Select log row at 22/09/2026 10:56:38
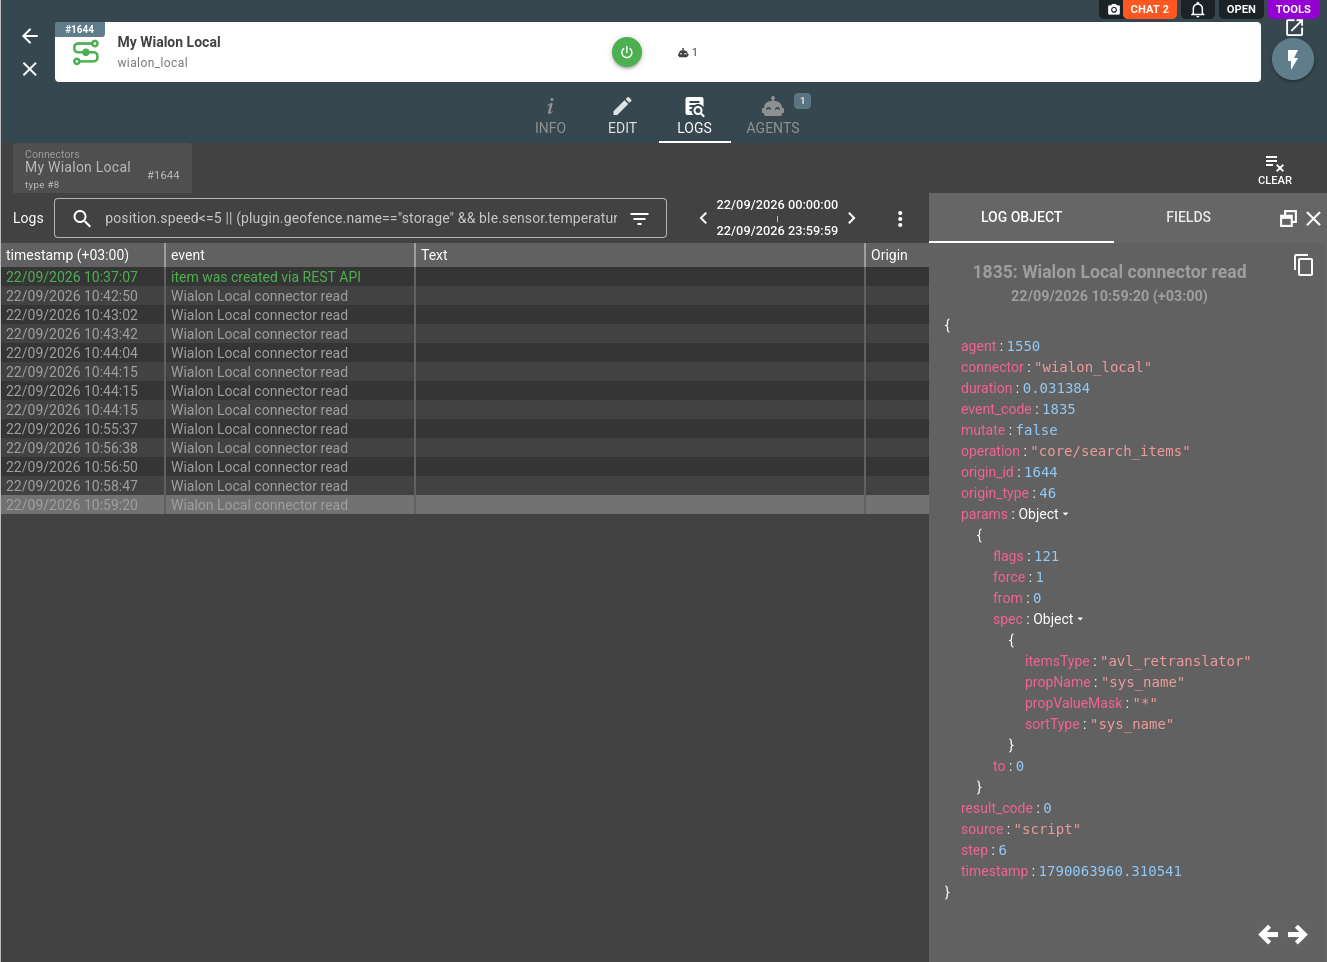Screen dimensions: 1327x962 465,448
